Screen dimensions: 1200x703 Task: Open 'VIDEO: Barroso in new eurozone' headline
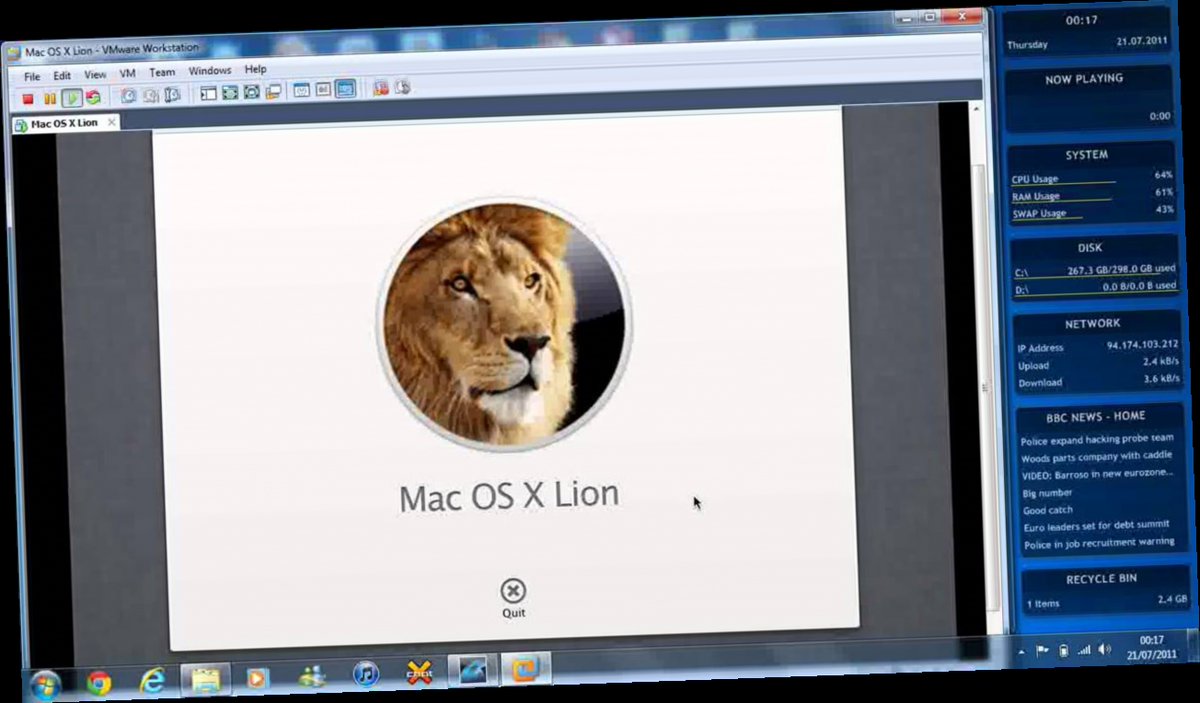(1096, 474)
